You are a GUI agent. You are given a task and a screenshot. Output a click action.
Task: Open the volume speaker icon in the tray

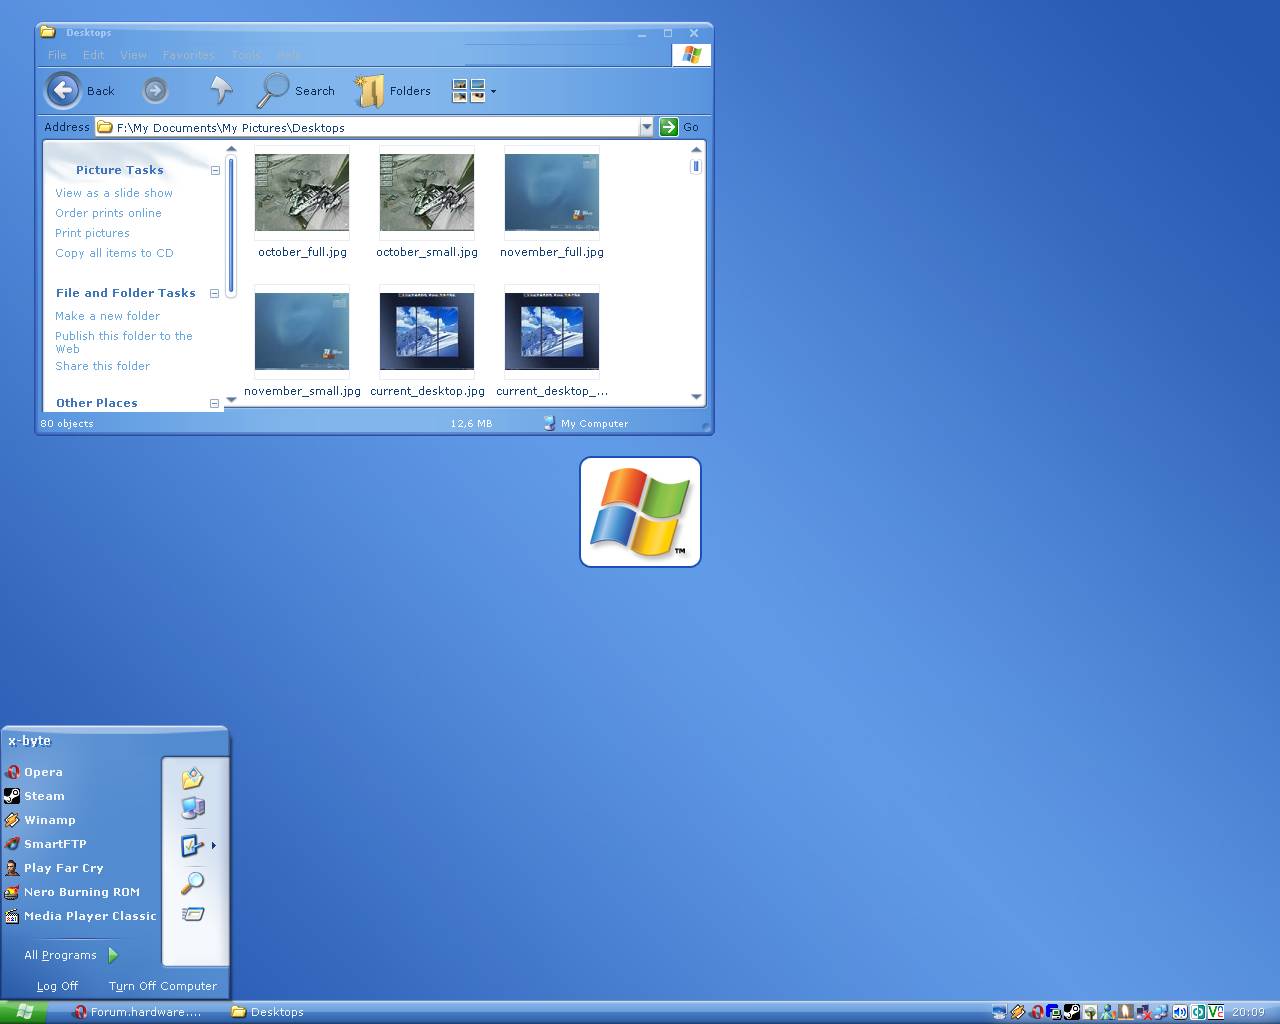click(1180, 1012)
